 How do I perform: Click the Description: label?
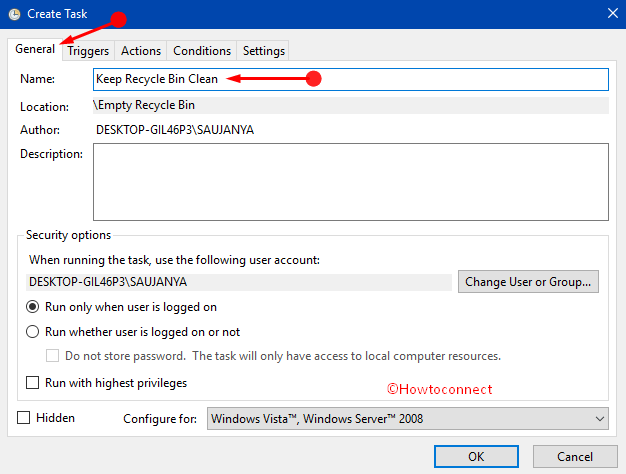coord(52,154)
